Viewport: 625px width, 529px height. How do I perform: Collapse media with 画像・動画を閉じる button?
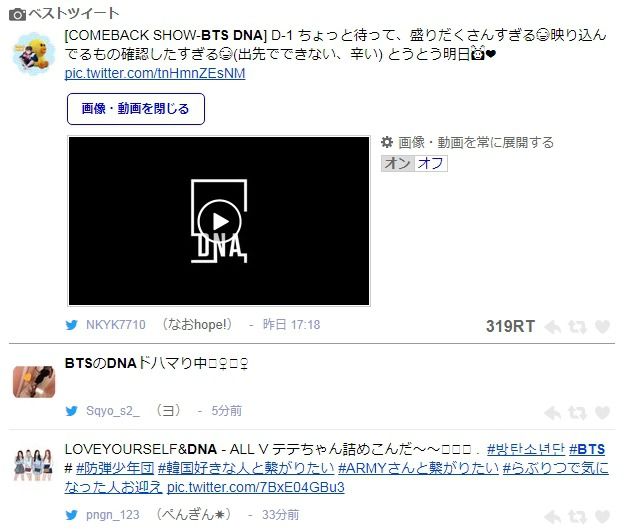click(136, 109)
